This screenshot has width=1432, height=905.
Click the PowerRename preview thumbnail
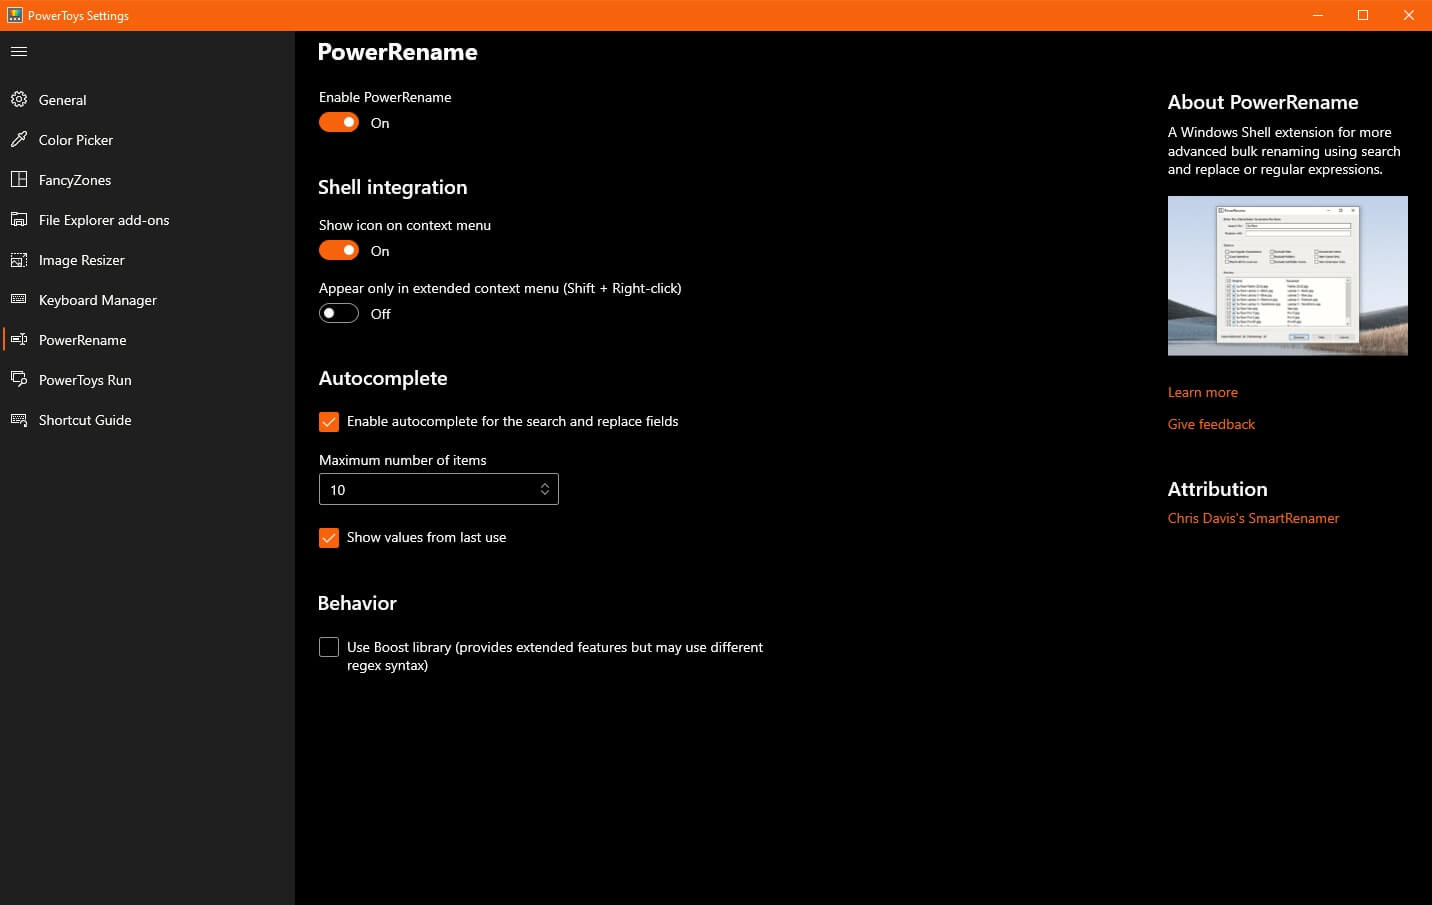pos(1287,275)
